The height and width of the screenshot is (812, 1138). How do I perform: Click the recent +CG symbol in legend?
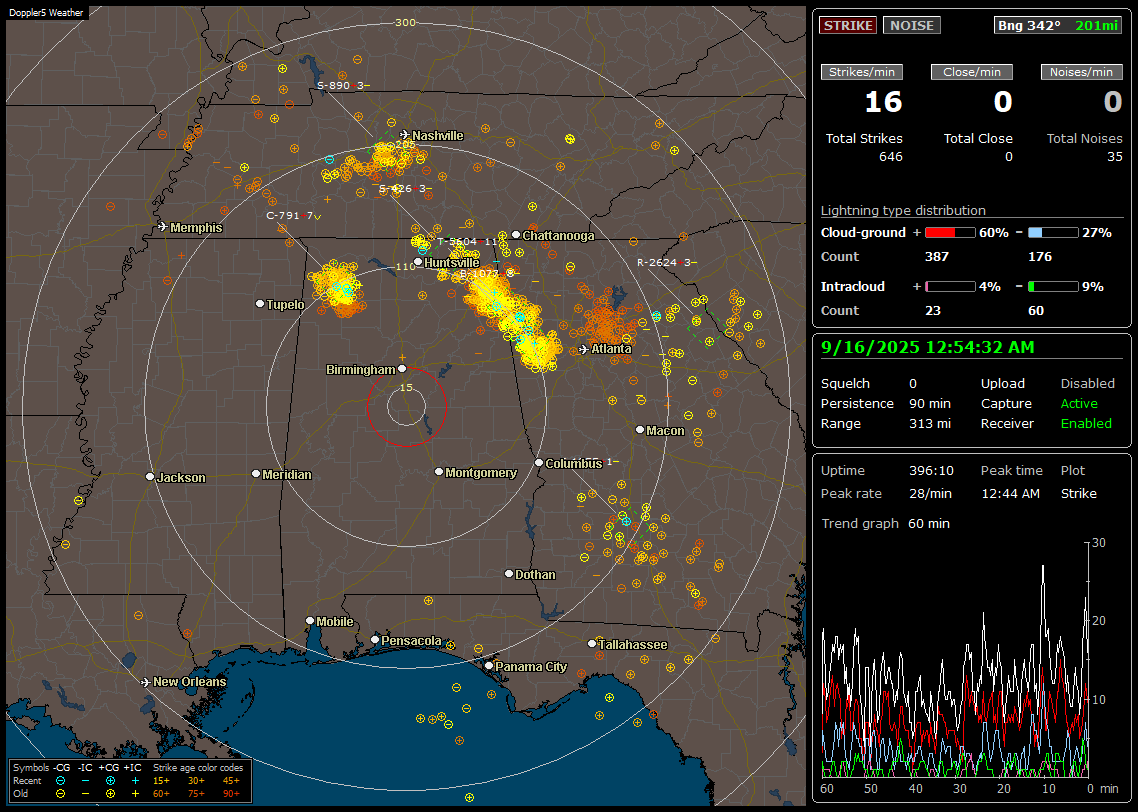tap(110, 781)
